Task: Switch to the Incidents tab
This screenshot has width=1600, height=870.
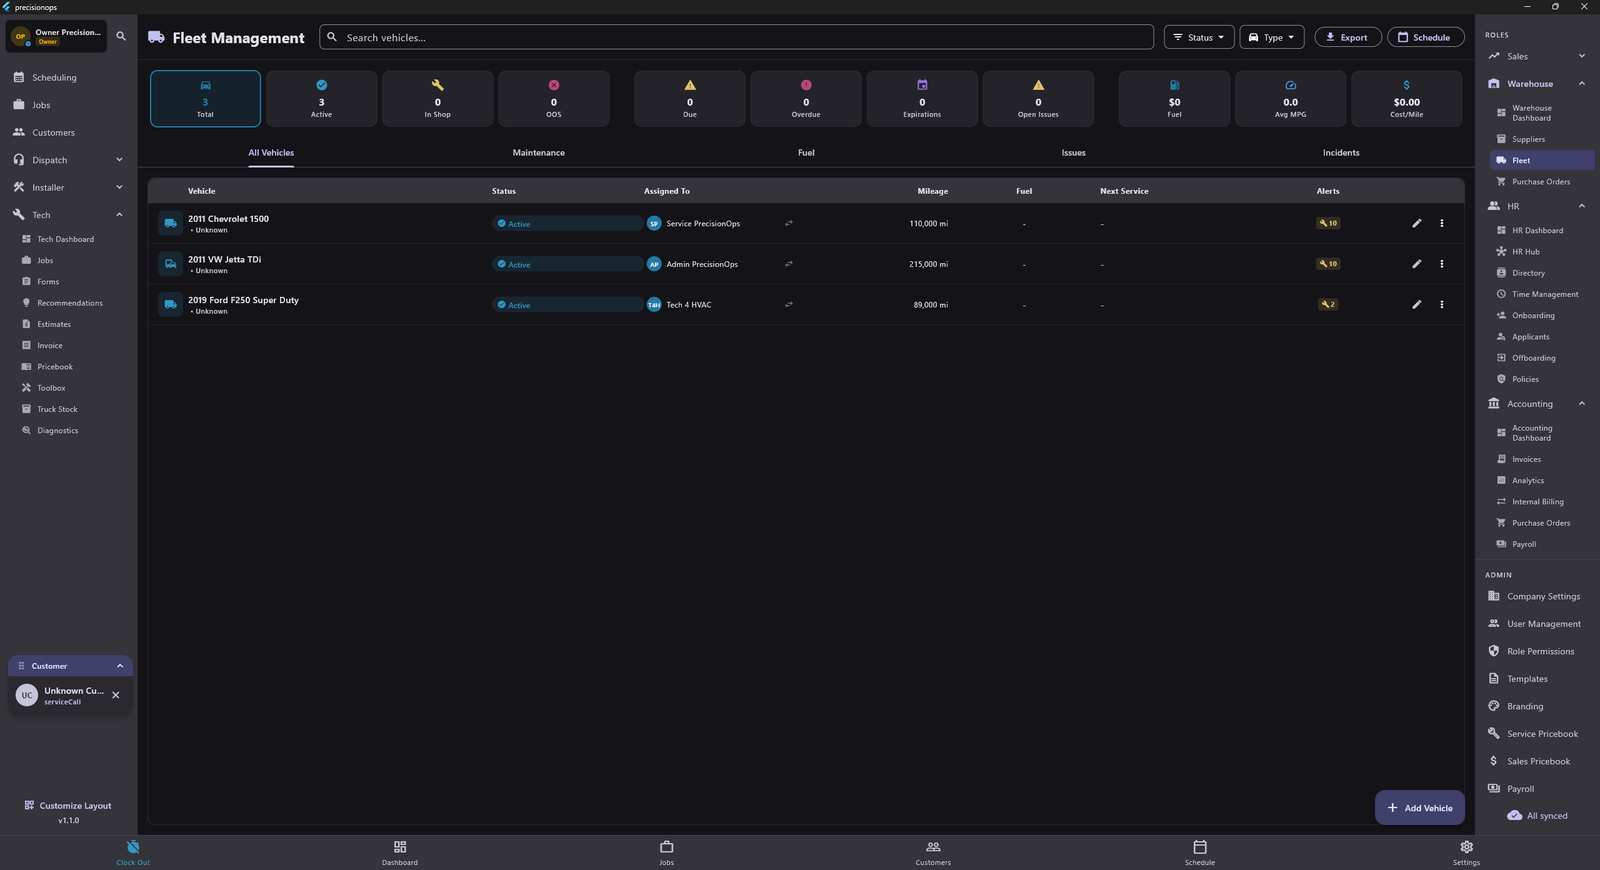Action: (x=1341, y=153)
